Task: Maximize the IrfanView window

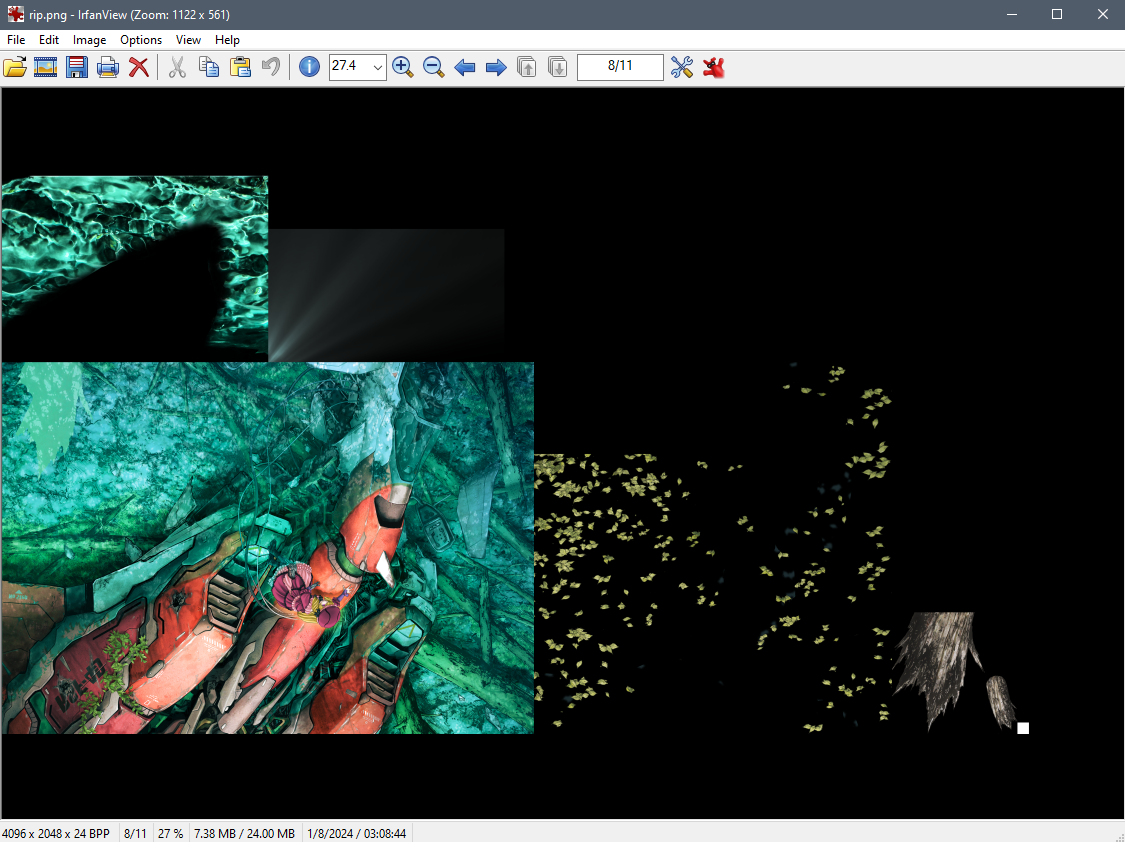Action: 1057,14
